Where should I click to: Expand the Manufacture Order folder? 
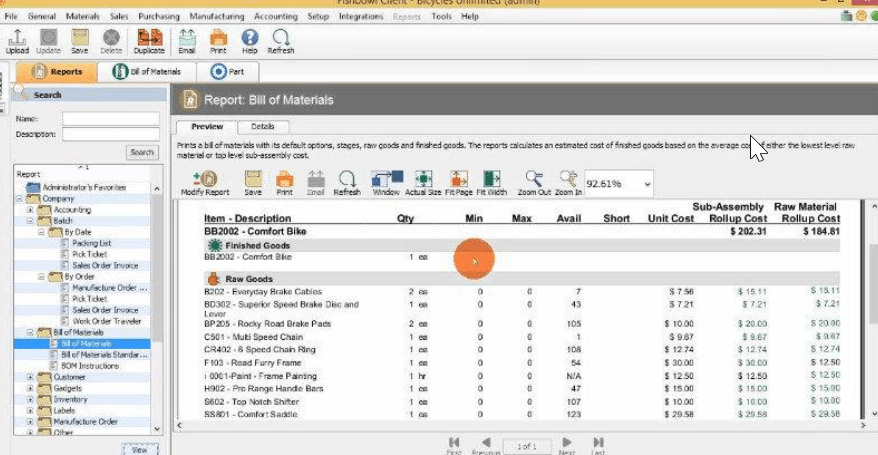click(x=30, y=422)
